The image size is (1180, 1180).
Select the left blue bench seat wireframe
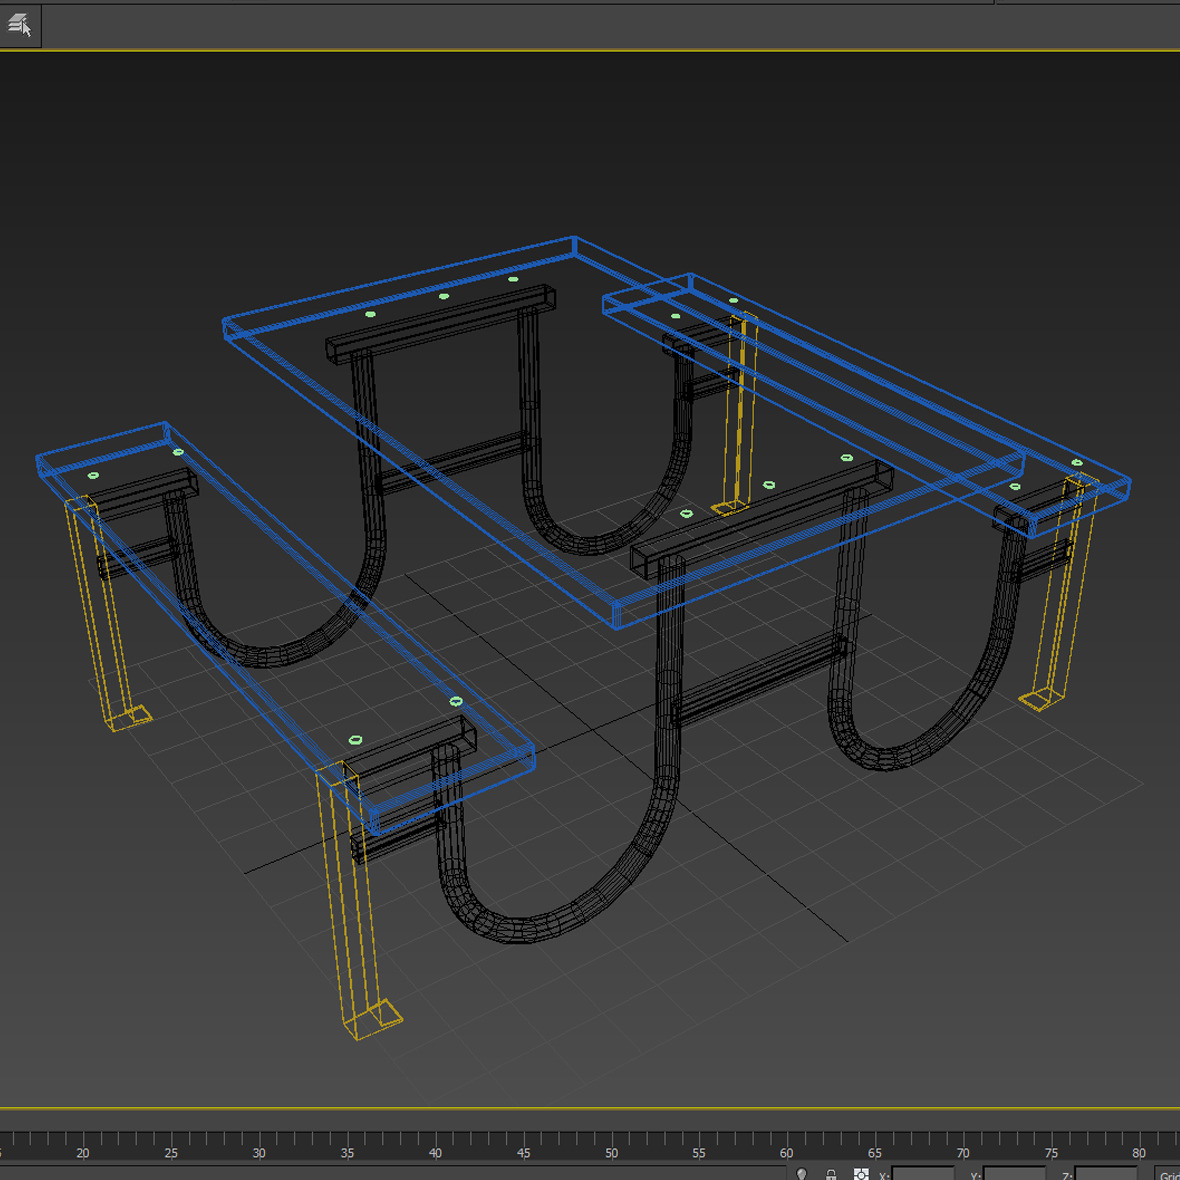[103, 440]
